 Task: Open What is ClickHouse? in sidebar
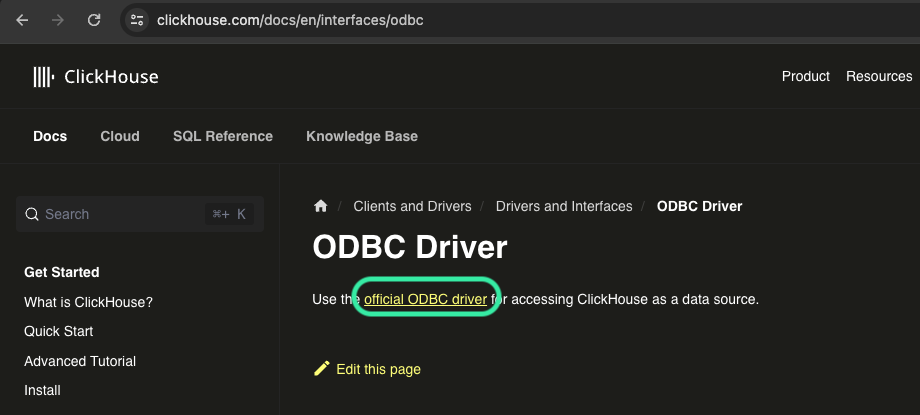pos(88,302)
